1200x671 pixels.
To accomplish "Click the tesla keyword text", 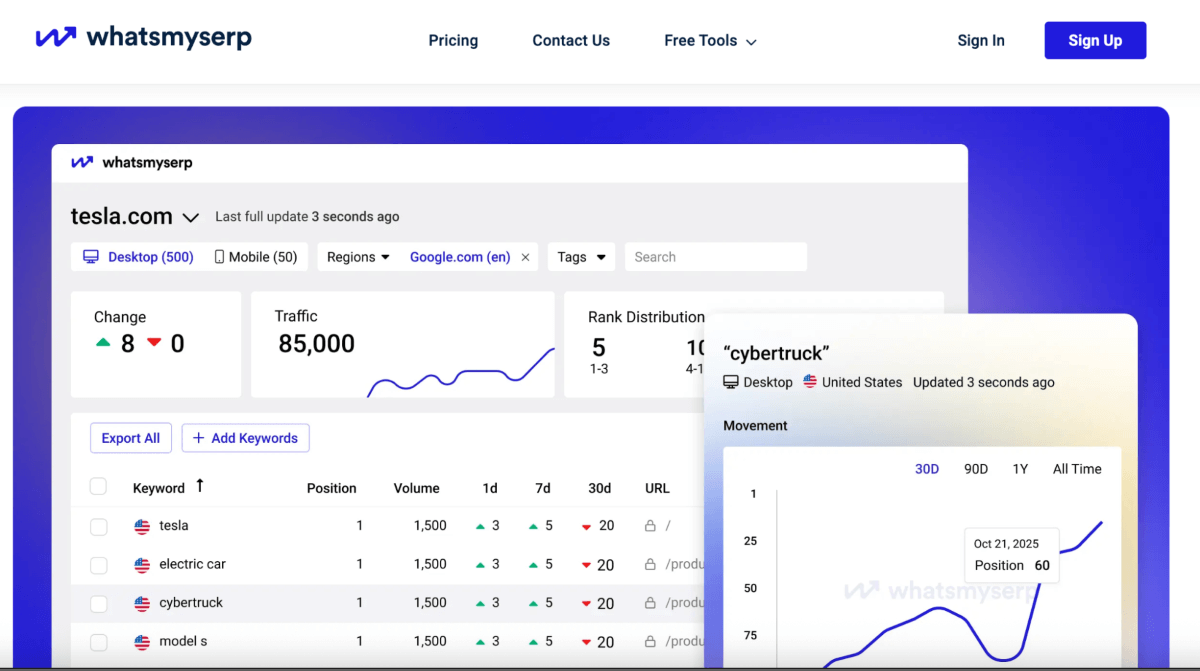I will (x=174, y=526).
